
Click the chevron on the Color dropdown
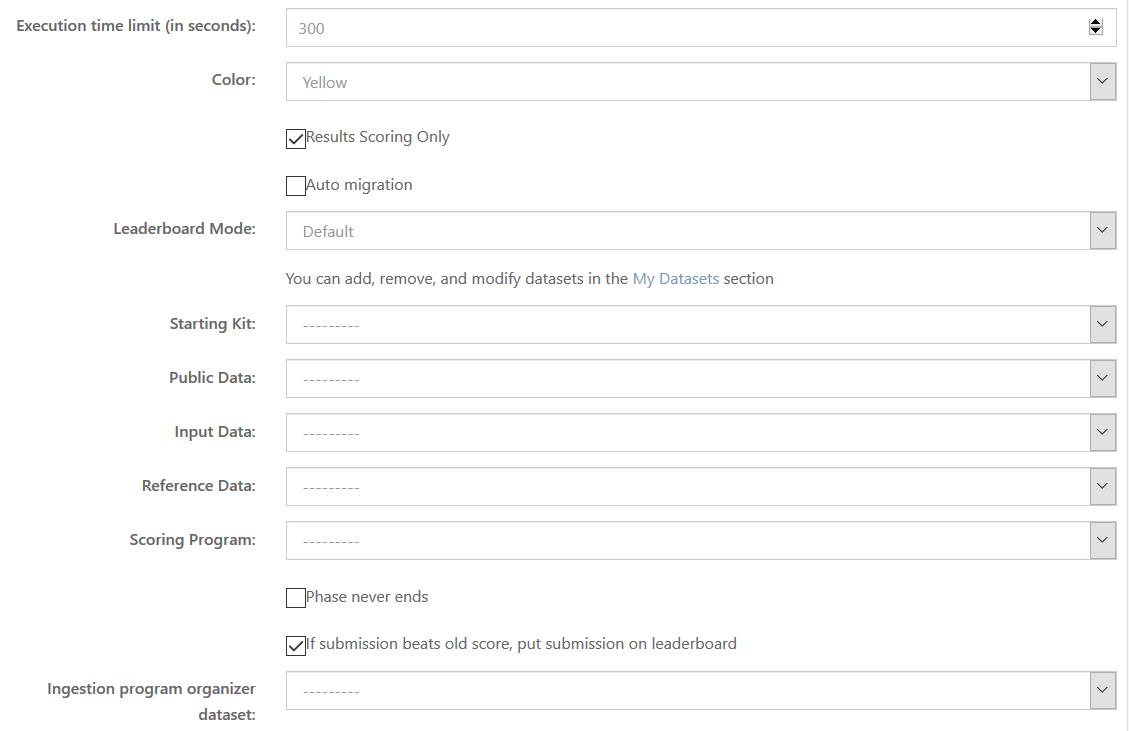[1103, 81]
